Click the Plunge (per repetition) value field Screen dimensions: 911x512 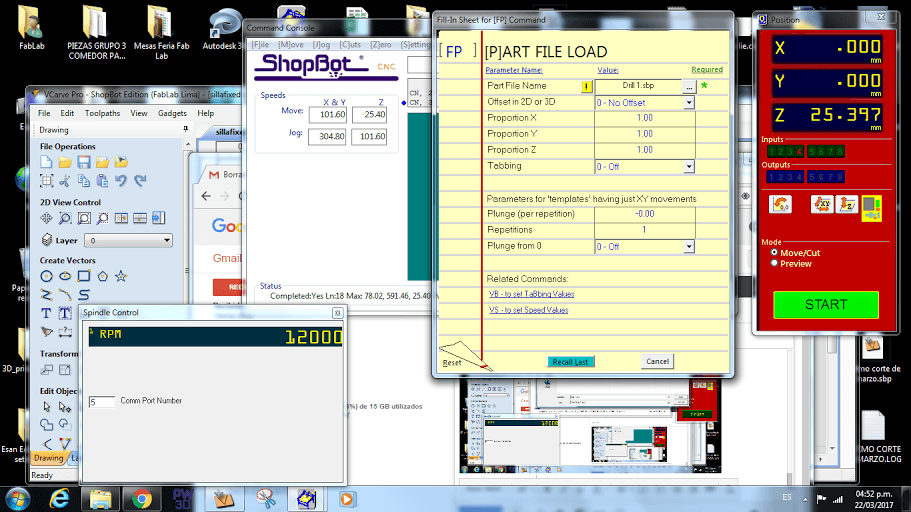644,214
